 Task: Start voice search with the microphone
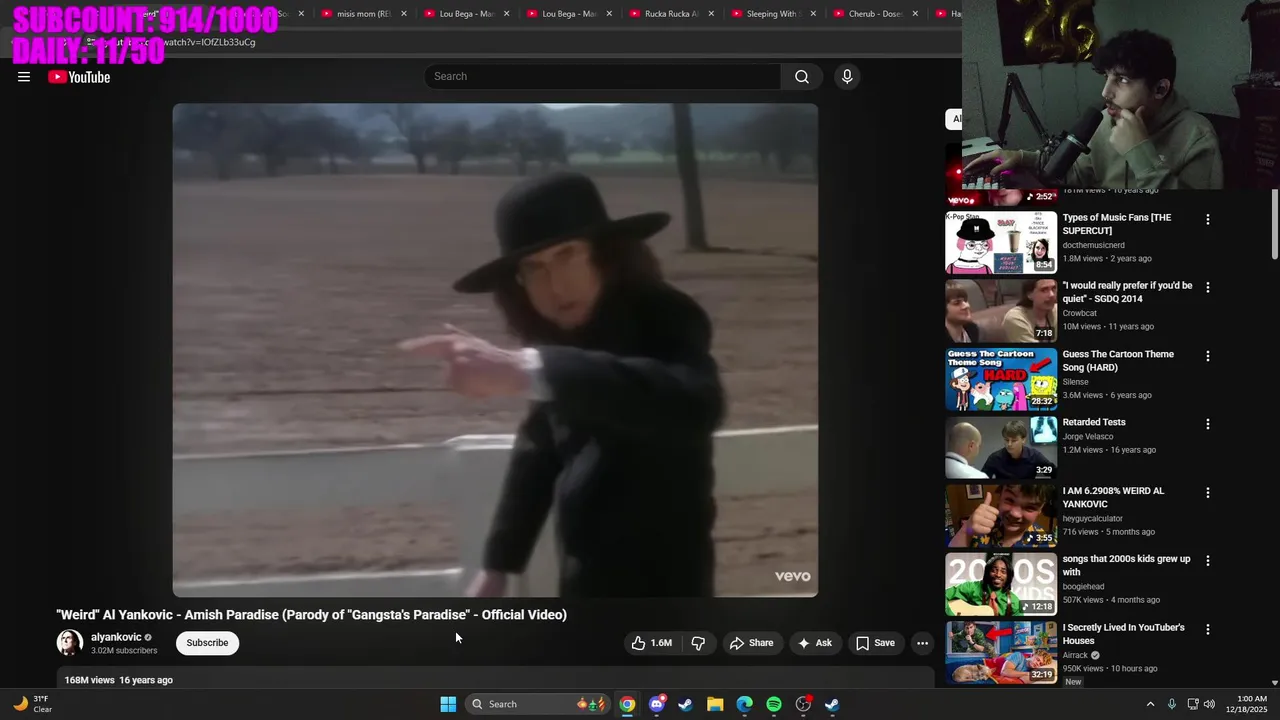tap(847, 77)
